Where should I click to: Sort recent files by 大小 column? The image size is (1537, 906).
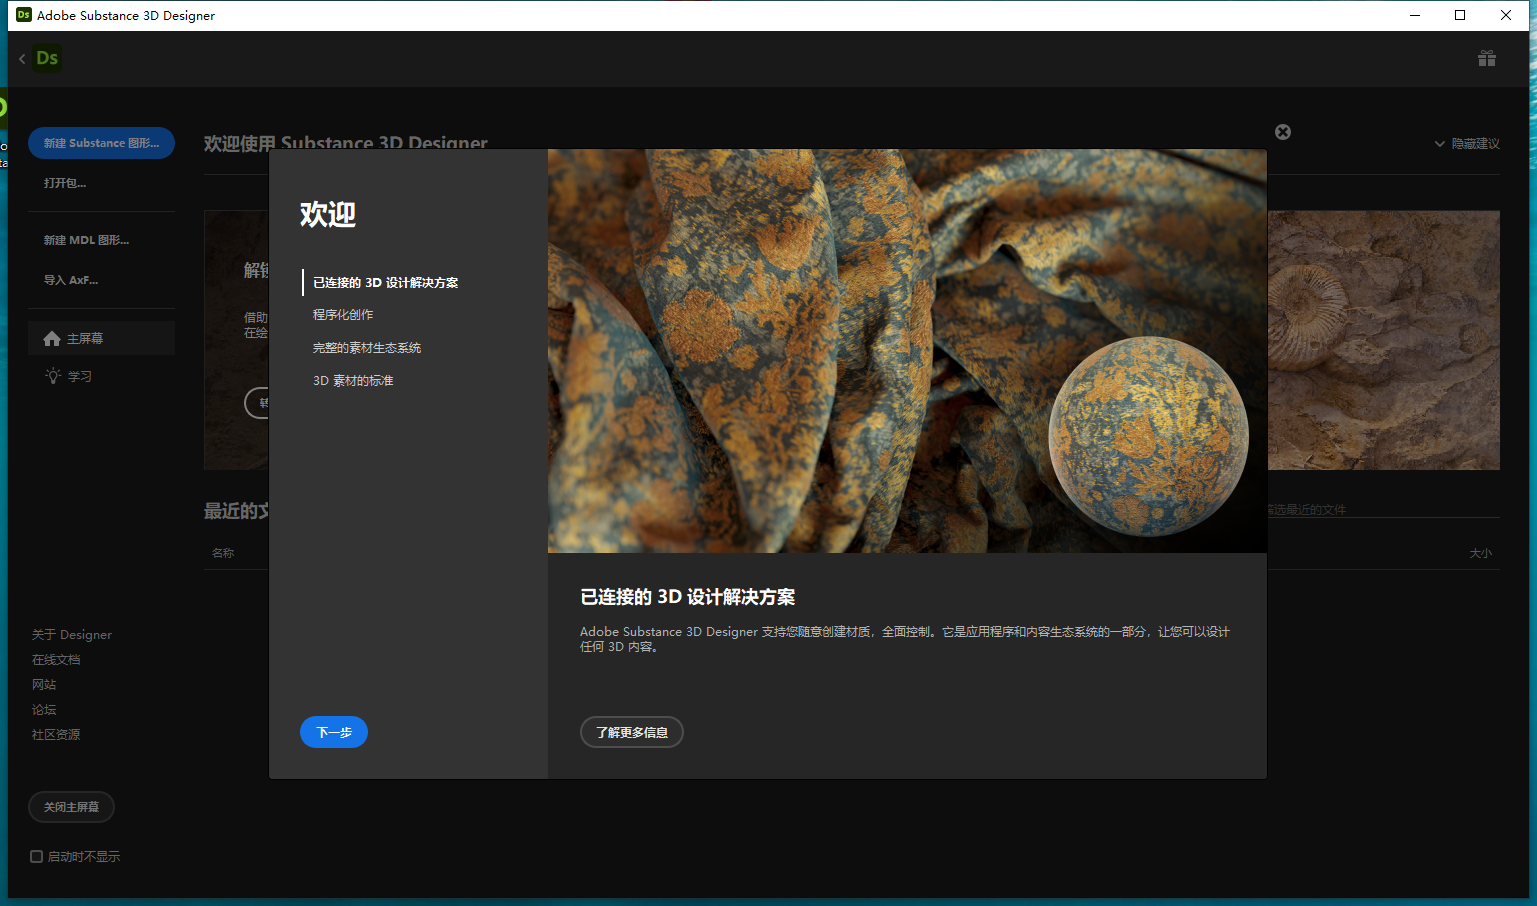(1481, 553)
